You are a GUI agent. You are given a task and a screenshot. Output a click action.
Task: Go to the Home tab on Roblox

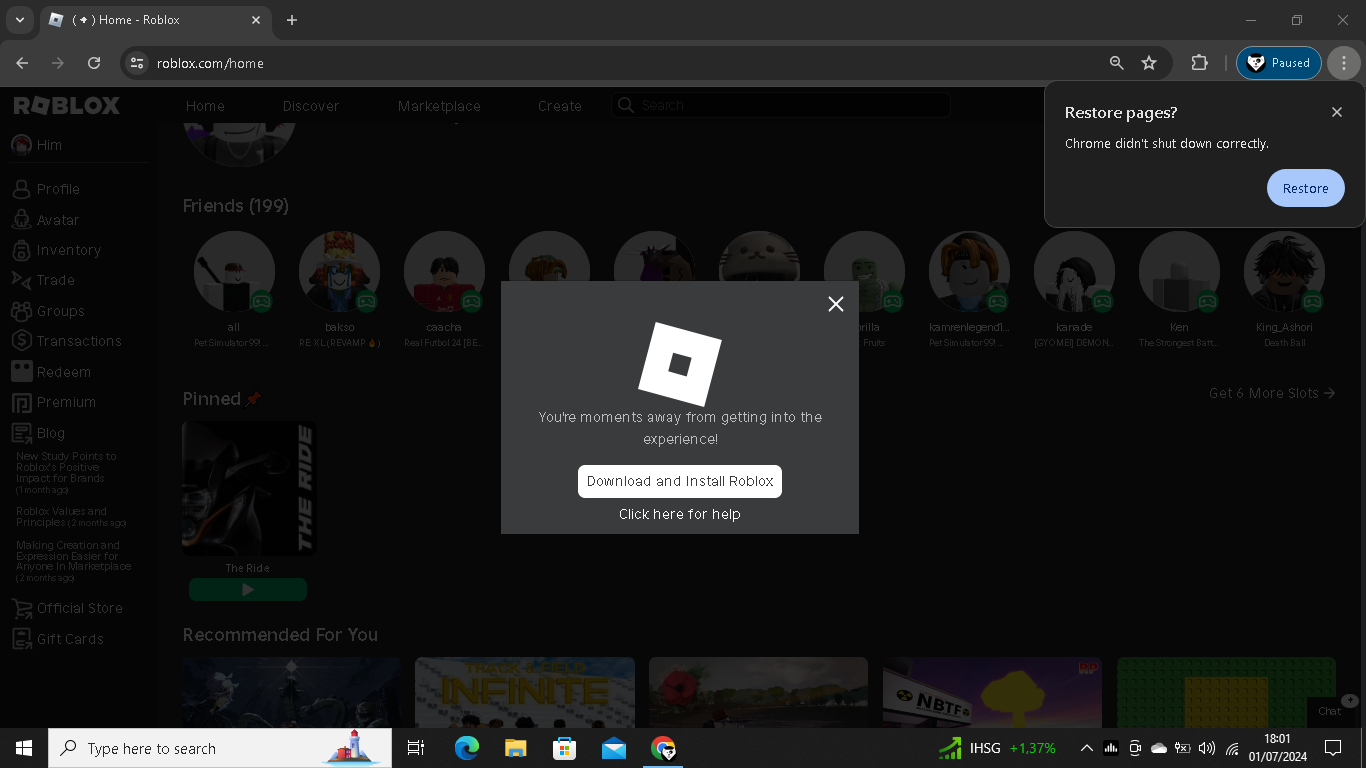(x=205, y=106)
